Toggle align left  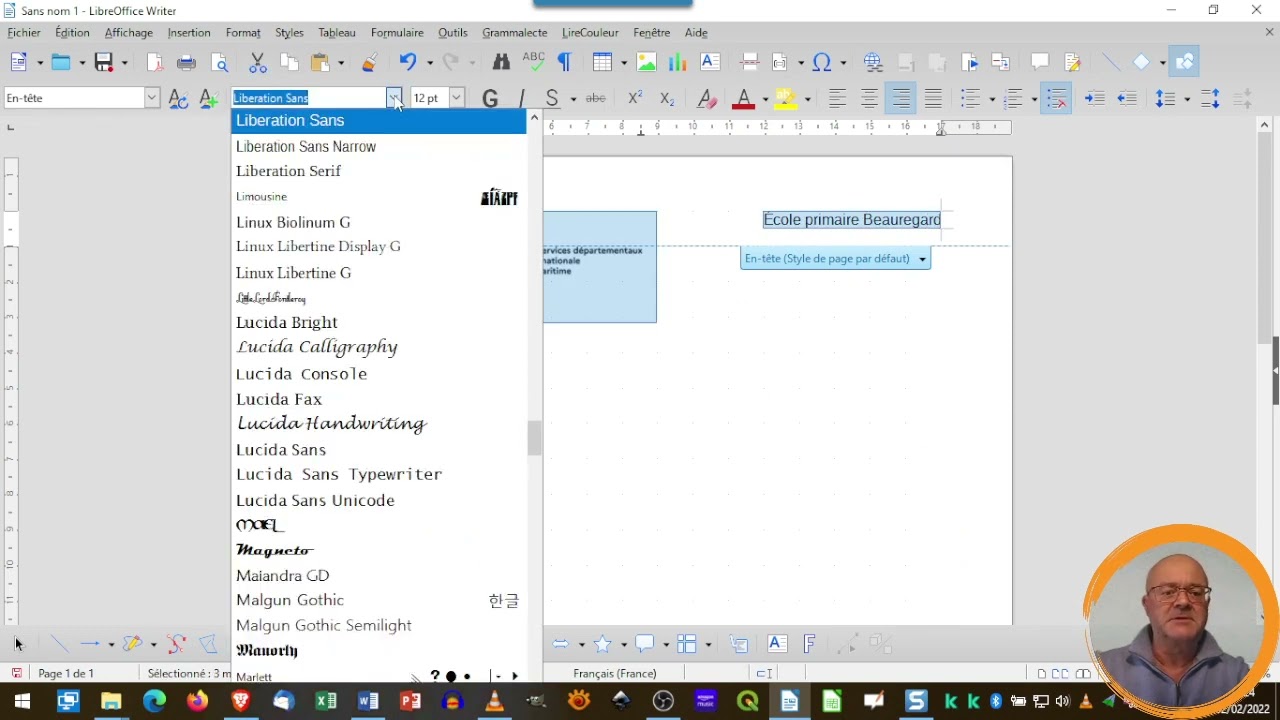(x=838, y=98)
